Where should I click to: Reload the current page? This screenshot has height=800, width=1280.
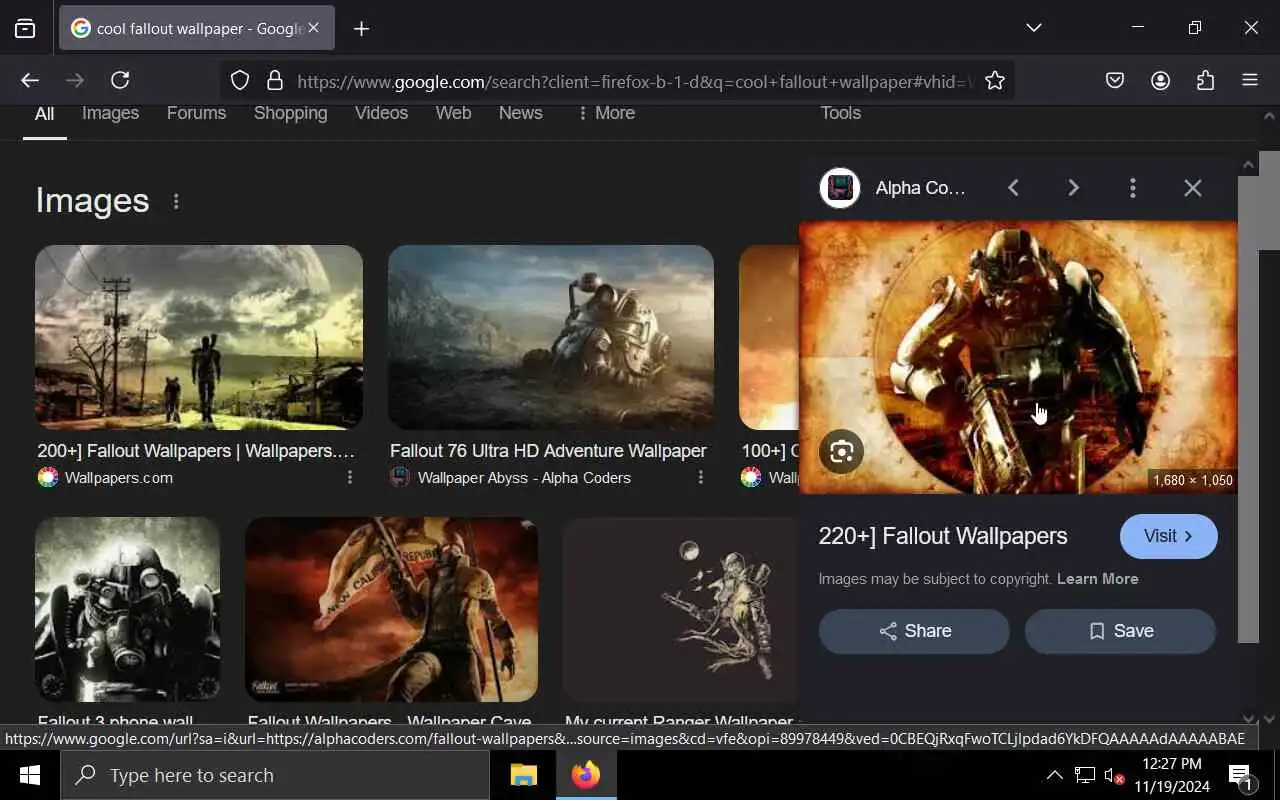point(120,81)
